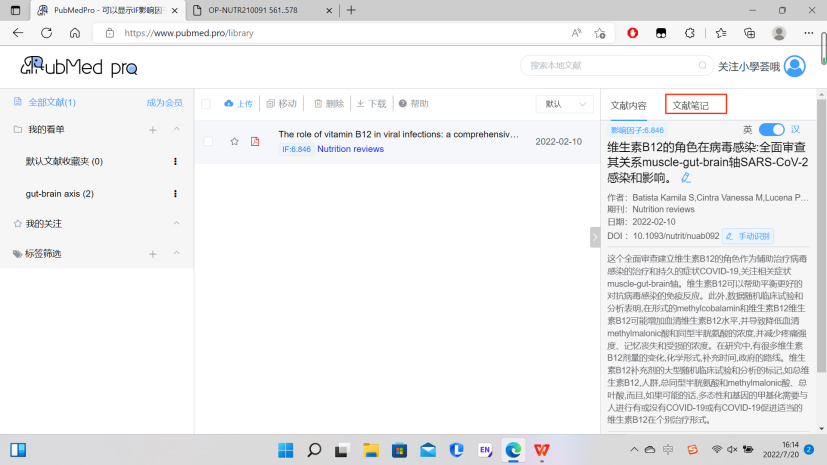This screenshot has height=465, width=827.
Task: Collapse the right details panel with arrow handle
Action: (x=595, y=237)
